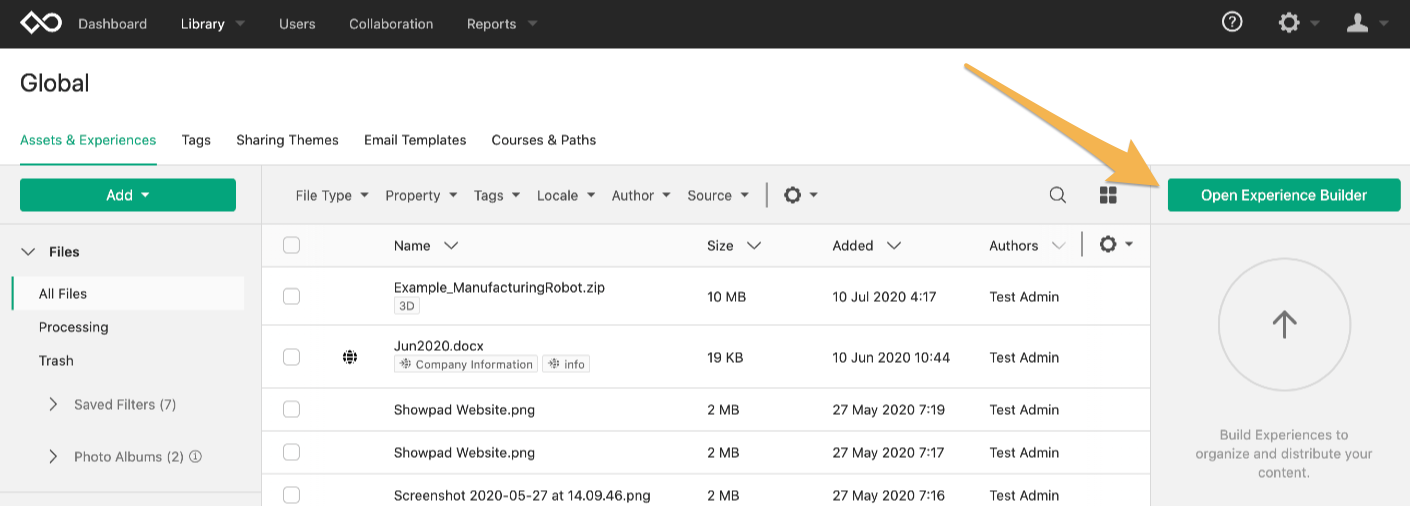Open the user profile icon menu
Viewport: 1410px width, 506px height.
pos(1357,23)
